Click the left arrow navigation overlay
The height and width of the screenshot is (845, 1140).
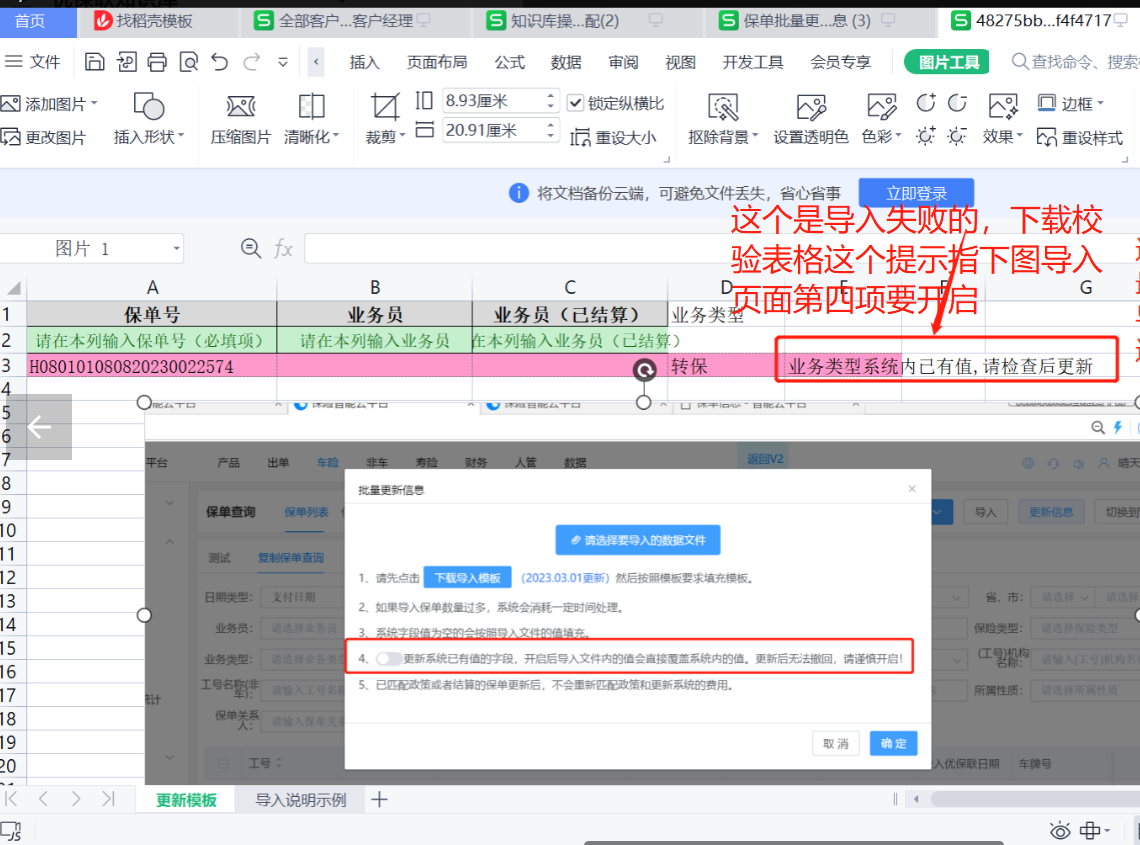[39, 427]
